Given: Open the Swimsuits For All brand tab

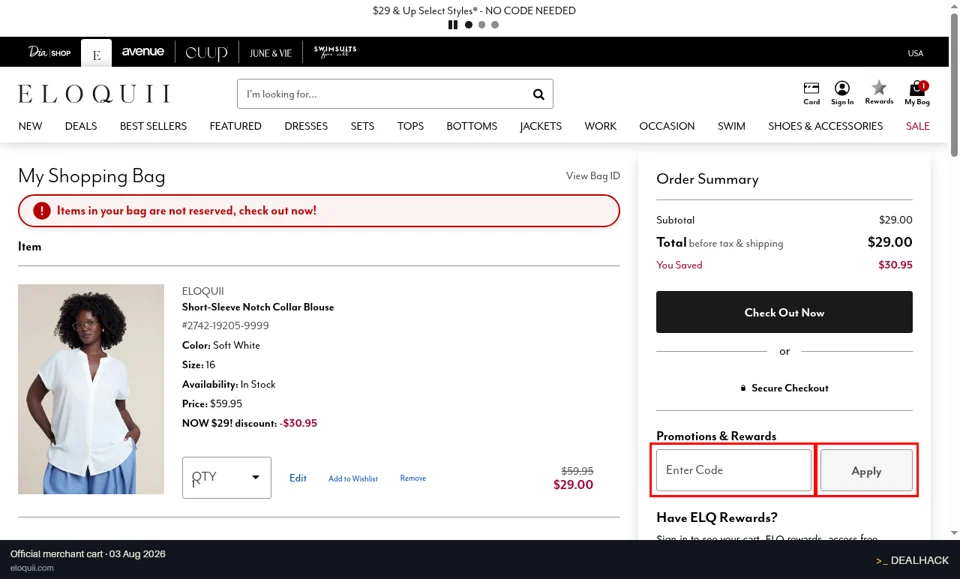Looking at the screenshot, I should click(335, 51).
